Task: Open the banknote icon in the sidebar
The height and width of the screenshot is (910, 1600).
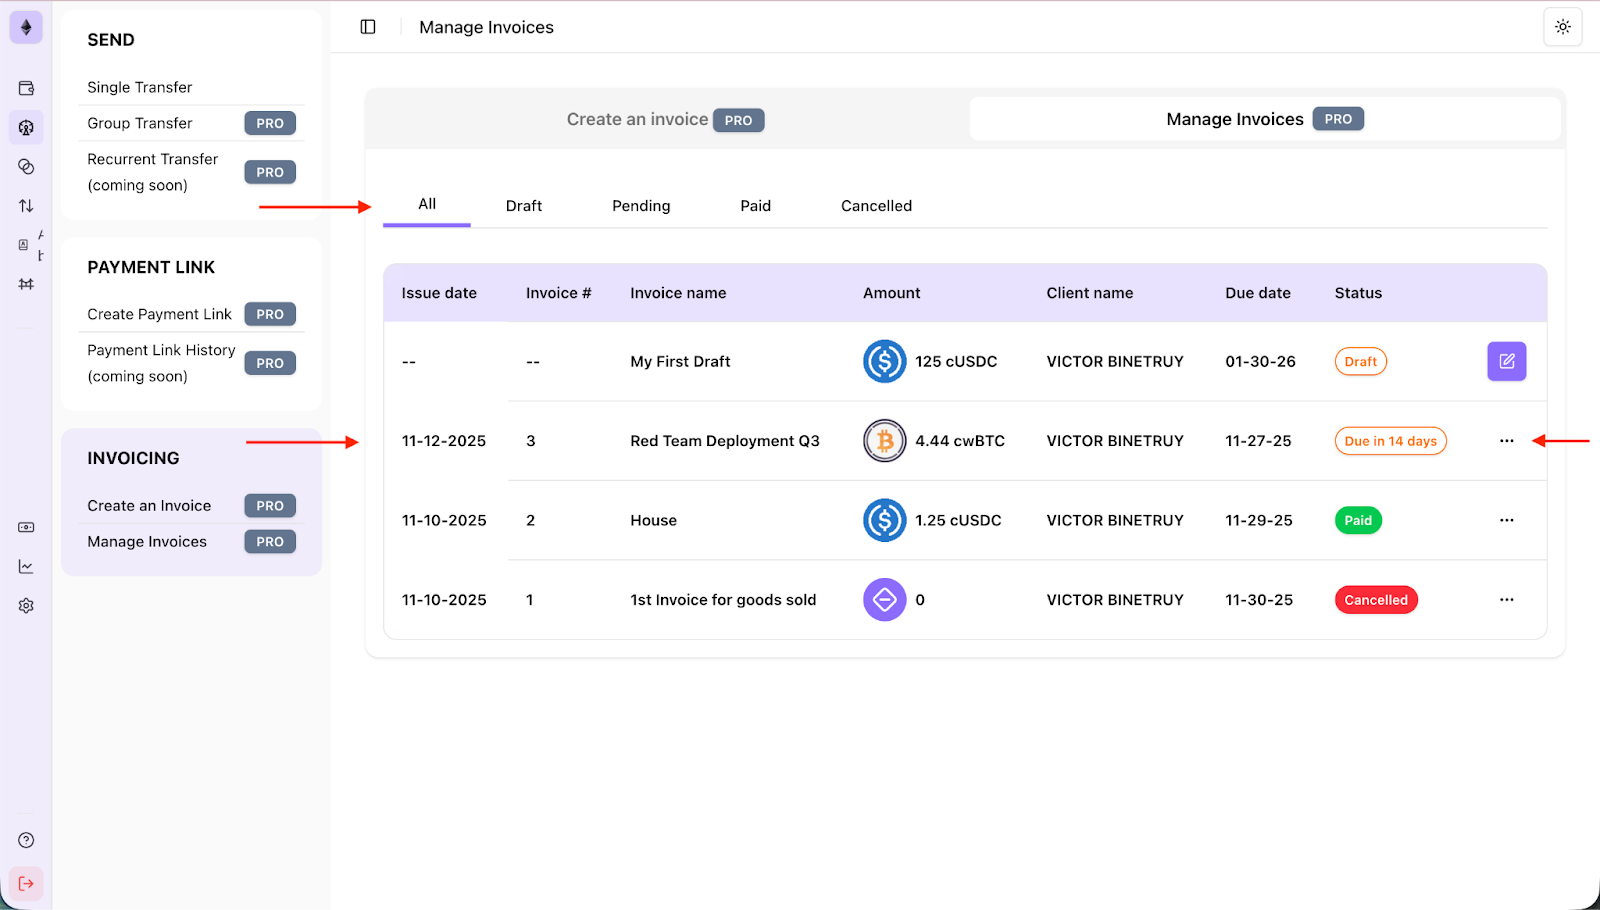Action: point(26,527)
